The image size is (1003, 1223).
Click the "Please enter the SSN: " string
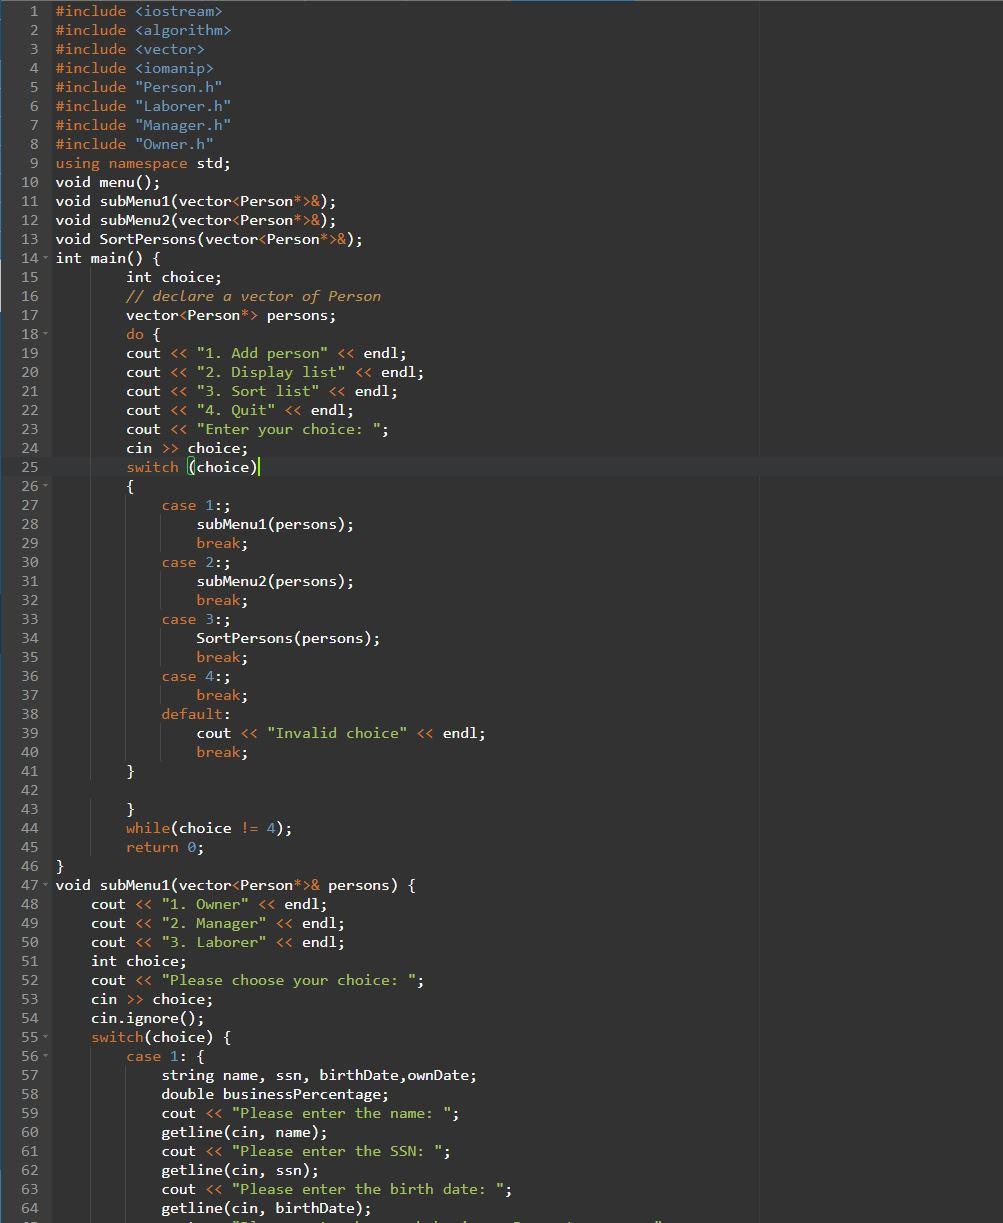(337, 1151)
